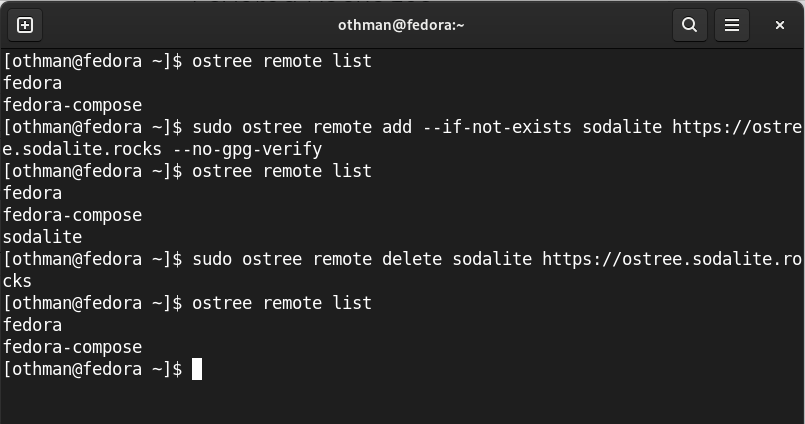Click the very first "fedora" output line
Viewport: 805px width, 424px height.
[x=32, y=83]
